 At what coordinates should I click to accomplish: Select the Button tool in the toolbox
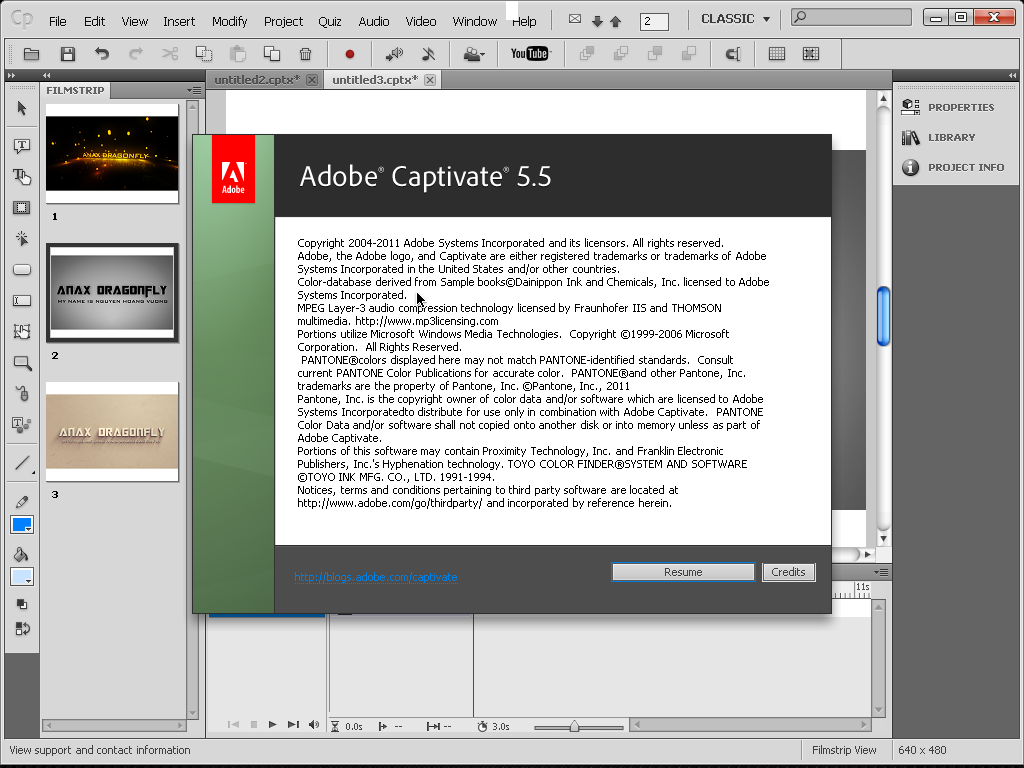(x=22, y=270)
